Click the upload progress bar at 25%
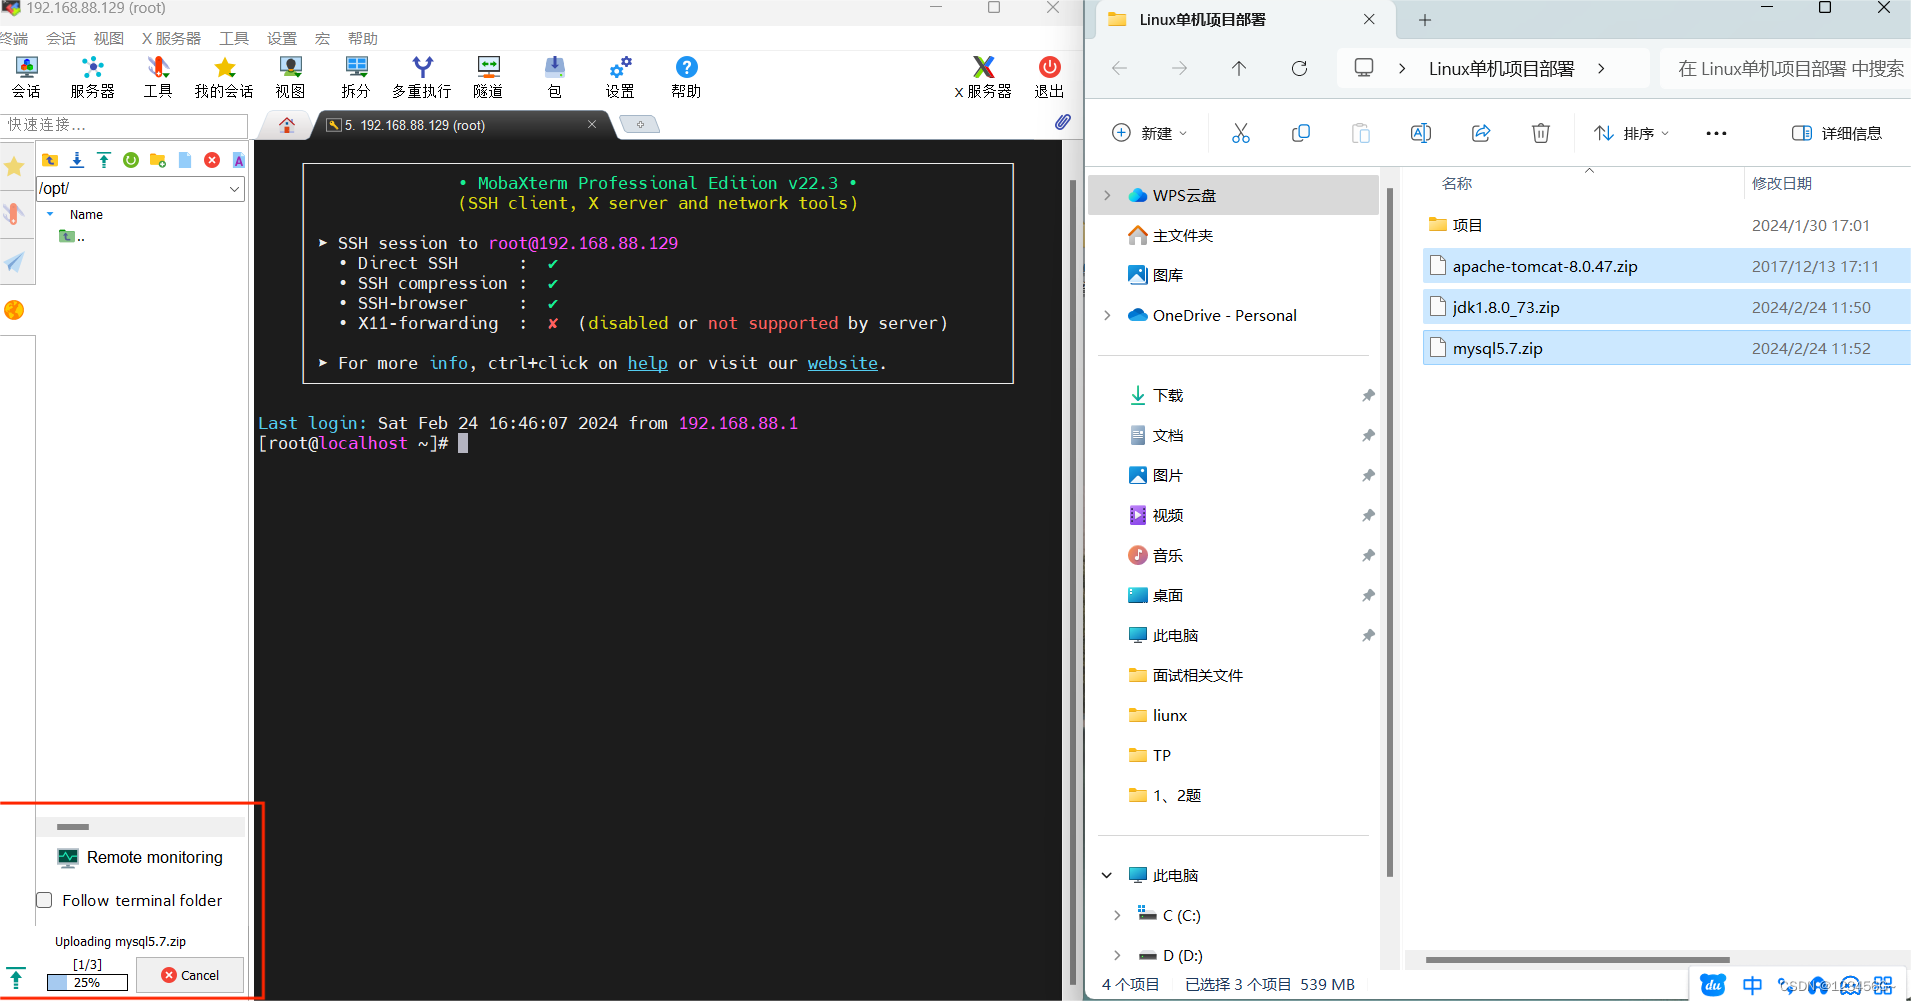 click(x=87, y=982)
